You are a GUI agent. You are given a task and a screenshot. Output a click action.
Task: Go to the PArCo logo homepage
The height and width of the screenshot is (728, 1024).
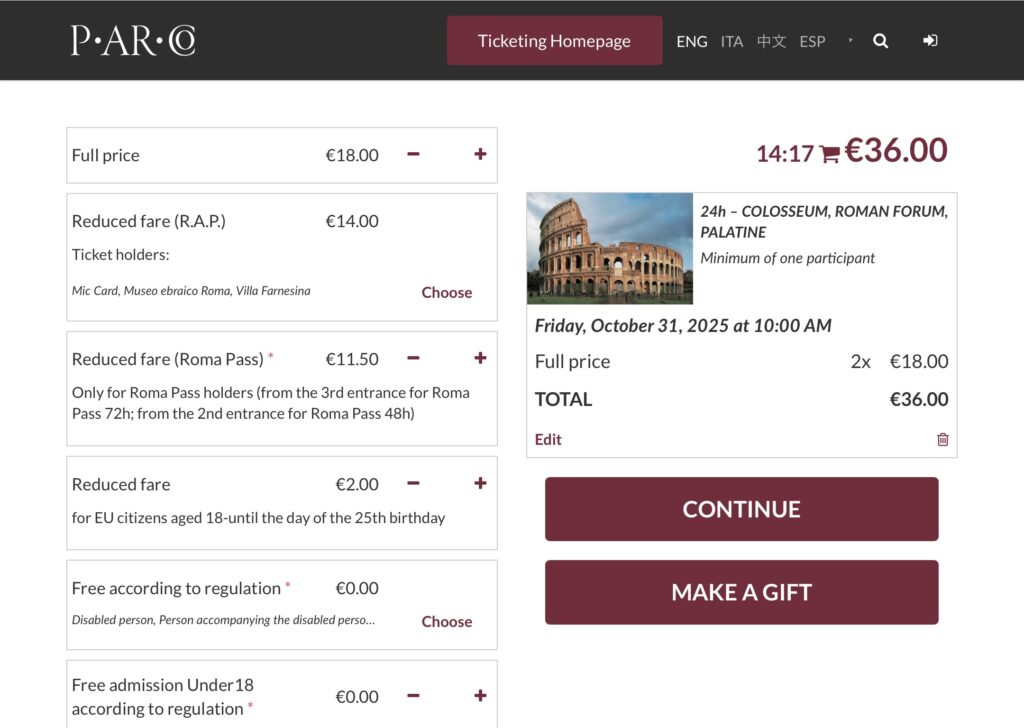tap(133, 40)
